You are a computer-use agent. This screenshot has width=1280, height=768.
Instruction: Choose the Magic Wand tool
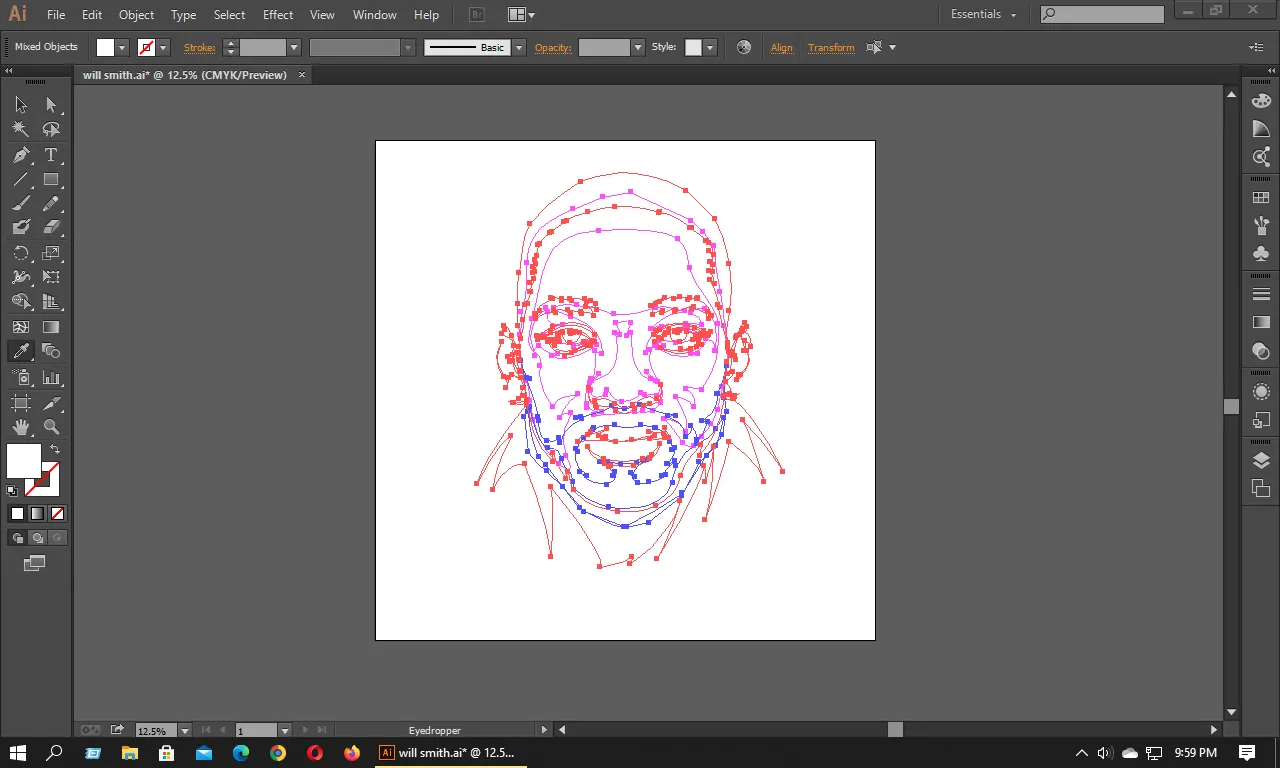21,130
